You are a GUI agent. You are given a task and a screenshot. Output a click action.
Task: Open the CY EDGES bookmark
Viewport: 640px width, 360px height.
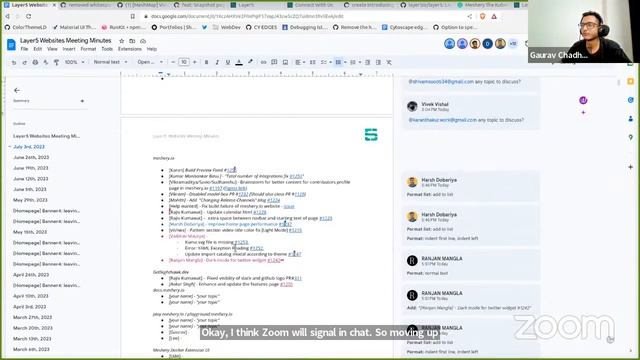tap(261, 27)
